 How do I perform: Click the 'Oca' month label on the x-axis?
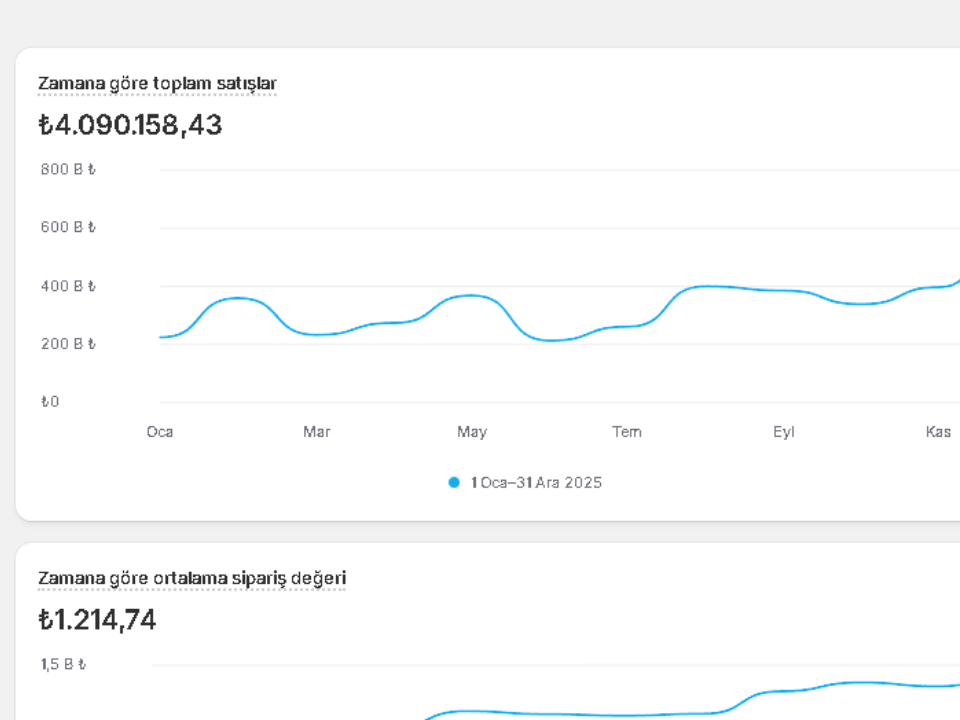(x=160, y=432)
